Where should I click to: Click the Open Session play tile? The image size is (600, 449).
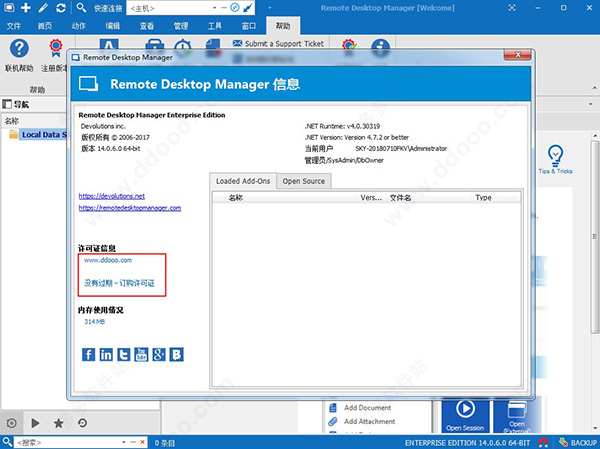click(x=465, y=416)
